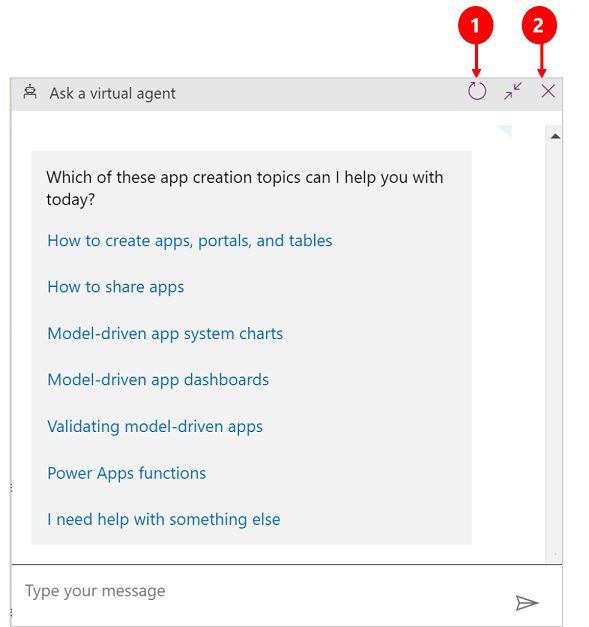Collapse the chat with the inward arrows icon
This screenshot has height=627, width=589.
pos(513,91)
